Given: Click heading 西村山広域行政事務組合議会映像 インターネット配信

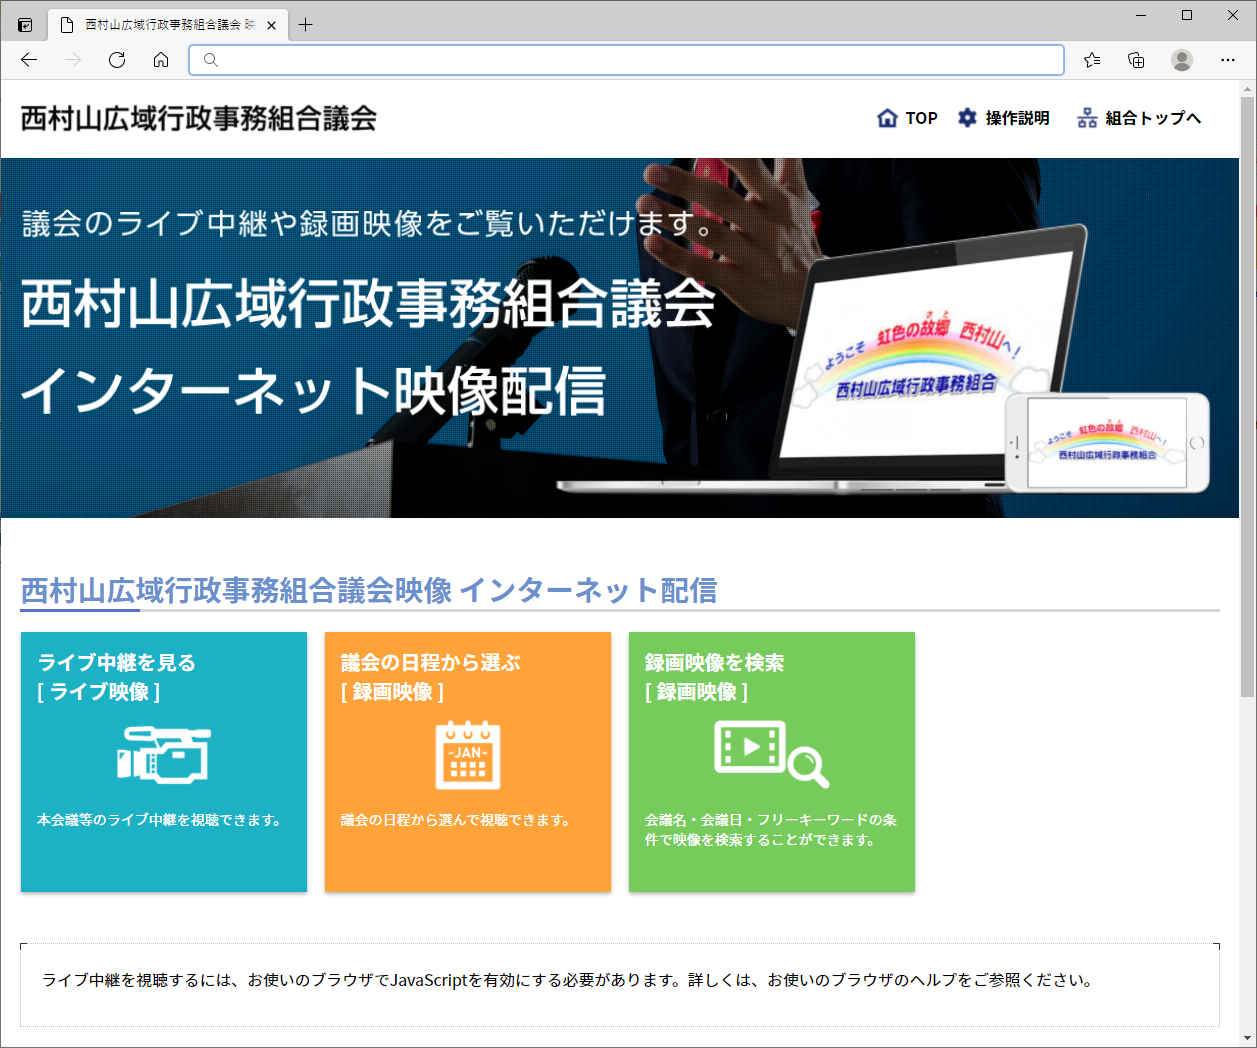Looking at the screenshot, I should point(369,591).
